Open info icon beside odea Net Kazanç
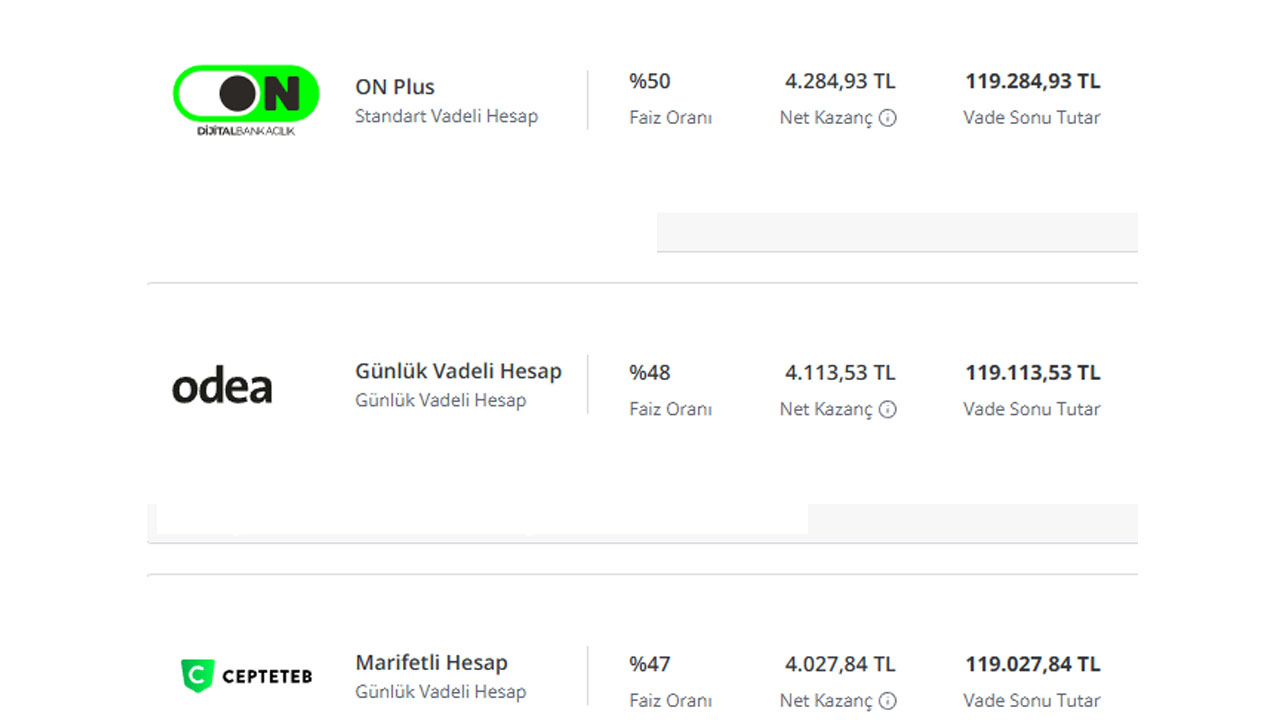The image size is (1280, 720). (887, 409)
